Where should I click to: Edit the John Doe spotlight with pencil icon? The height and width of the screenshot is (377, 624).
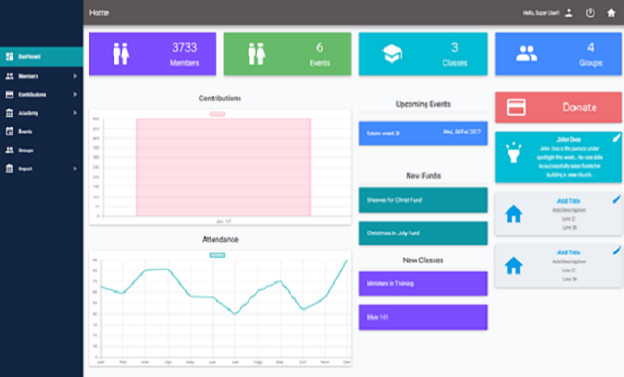click(x=616, y=138)
